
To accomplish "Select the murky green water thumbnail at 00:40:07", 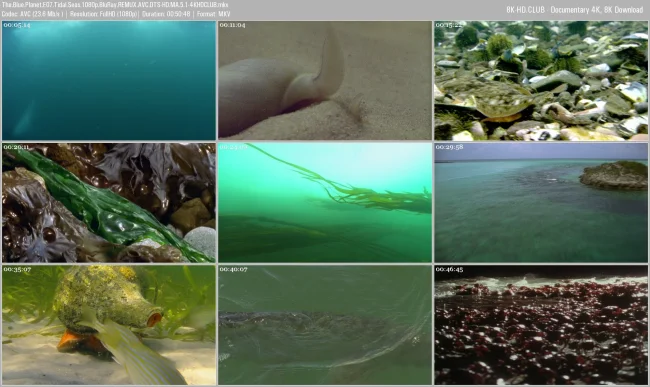I will click(325, 325).
